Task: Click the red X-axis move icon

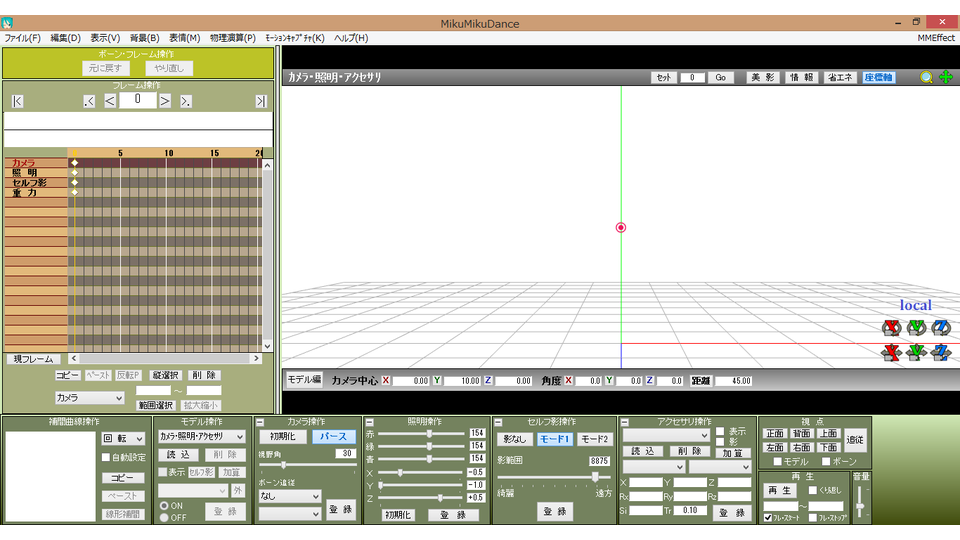Action: click(891, 352)
